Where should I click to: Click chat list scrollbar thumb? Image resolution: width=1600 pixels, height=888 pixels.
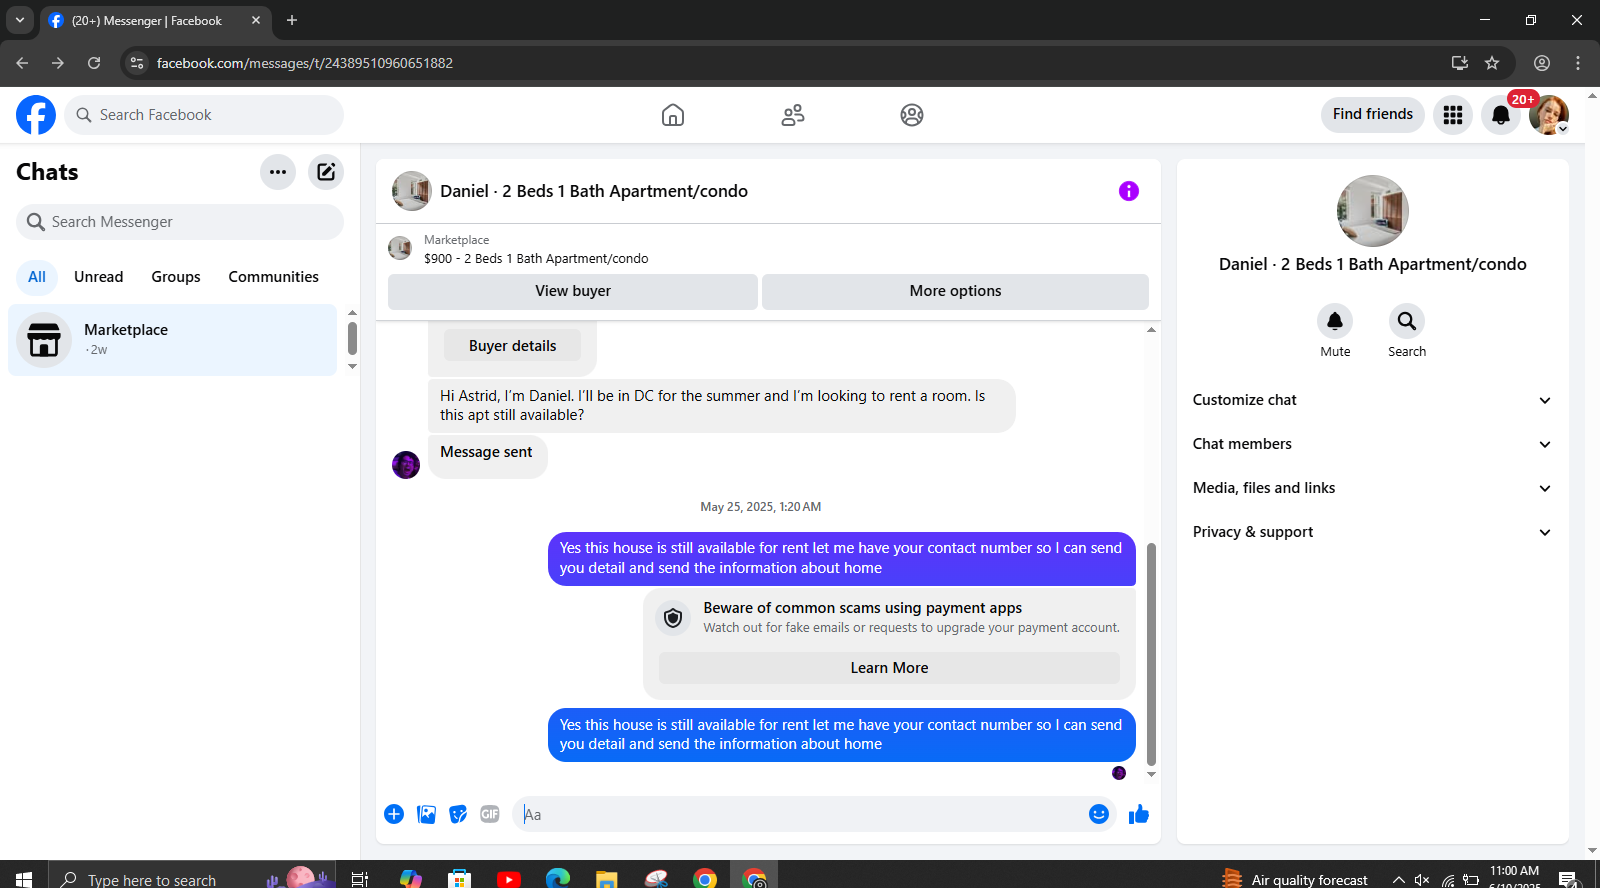tap(352, 338)
